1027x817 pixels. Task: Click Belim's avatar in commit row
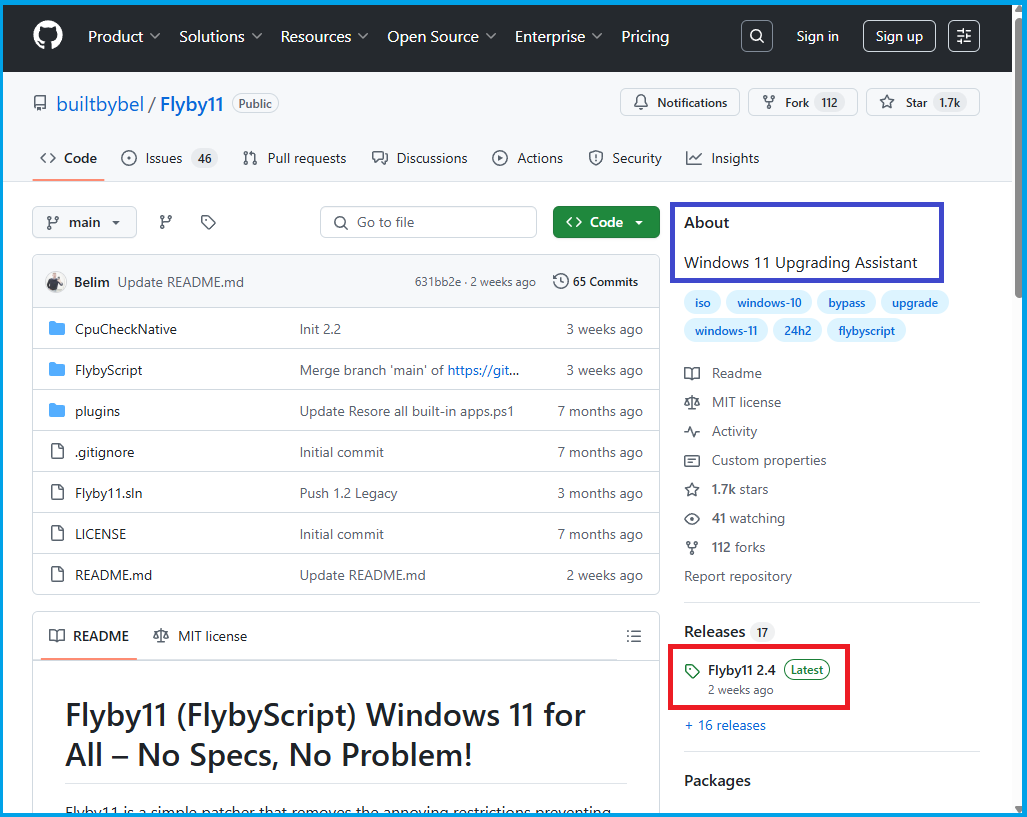pyautogui.click(x=56, y=282)
